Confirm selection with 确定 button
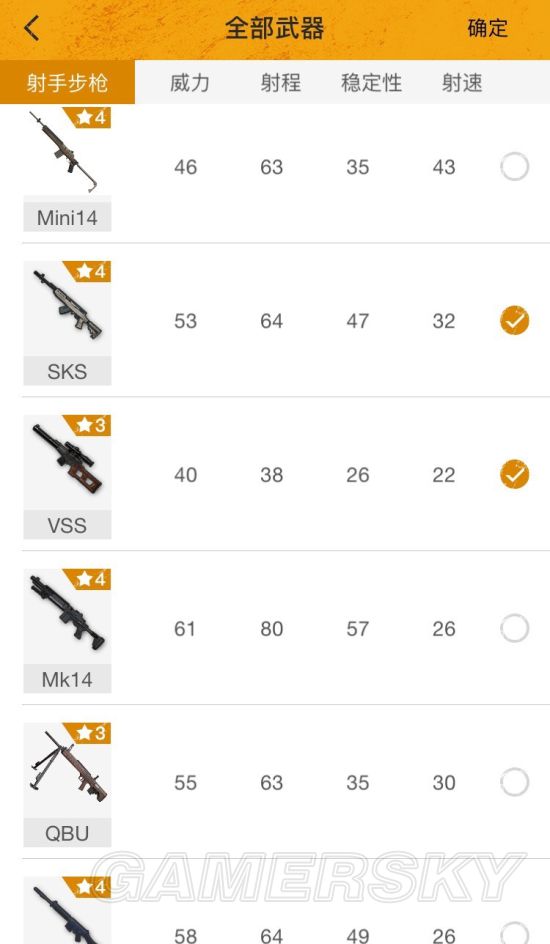 point(487,28)
